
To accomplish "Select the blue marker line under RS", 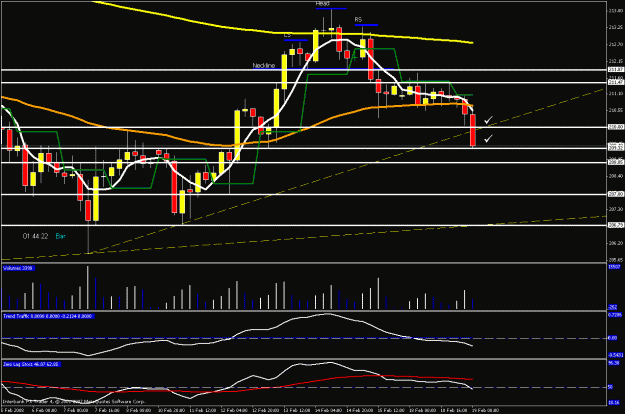I will tap(366, 25).
